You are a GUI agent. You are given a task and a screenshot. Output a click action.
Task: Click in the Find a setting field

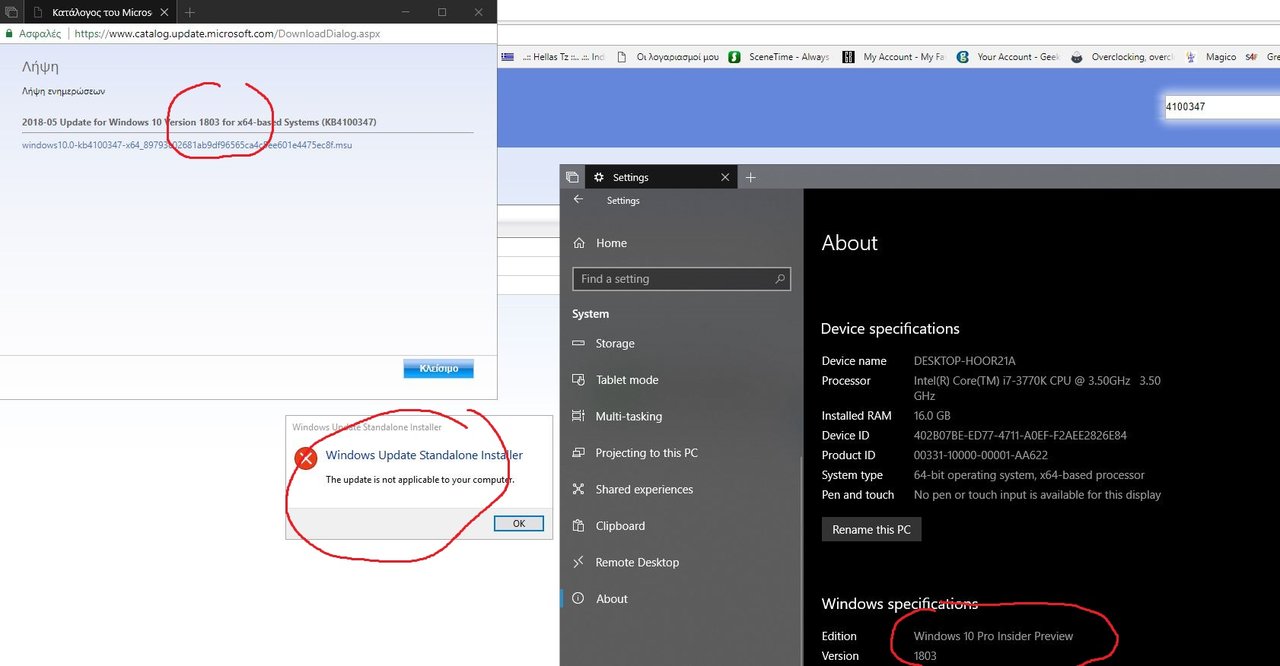click(682, 279)
